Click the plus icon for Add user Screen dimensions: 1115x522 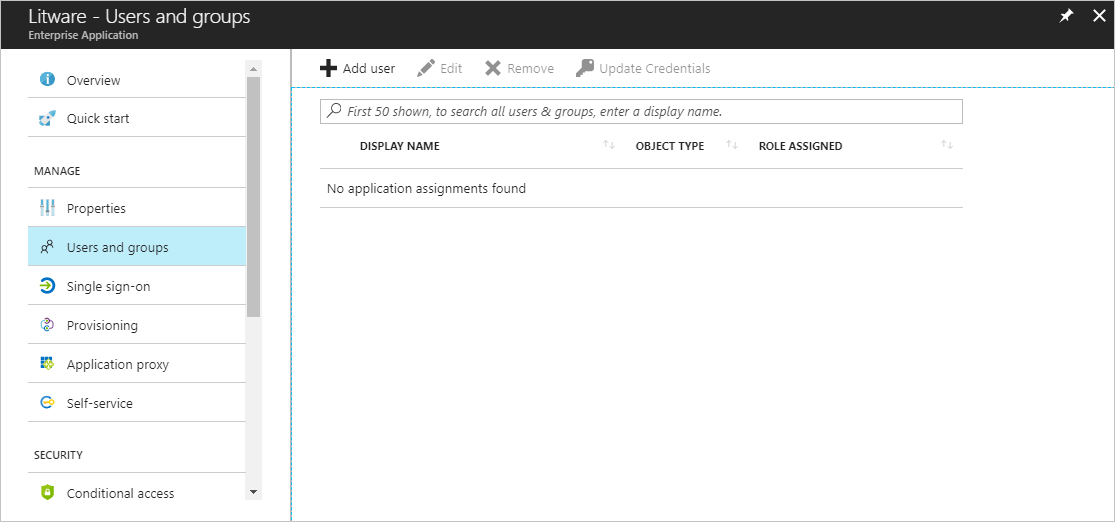click(328, 68)
